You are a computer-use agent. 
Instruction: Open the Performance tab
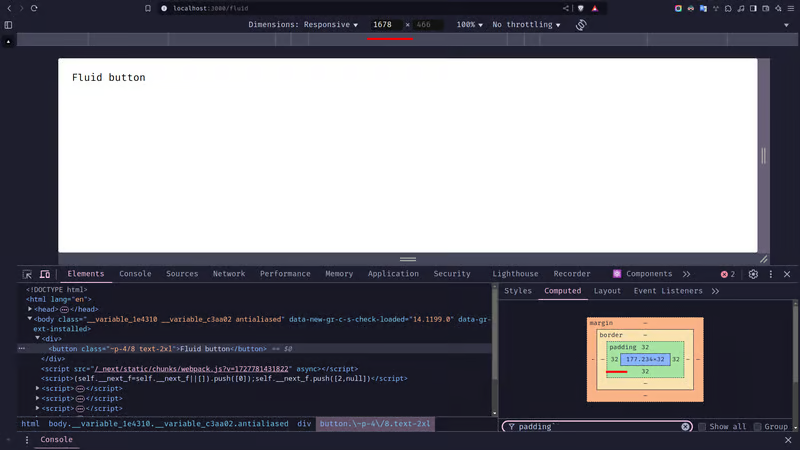pos(285,274)
